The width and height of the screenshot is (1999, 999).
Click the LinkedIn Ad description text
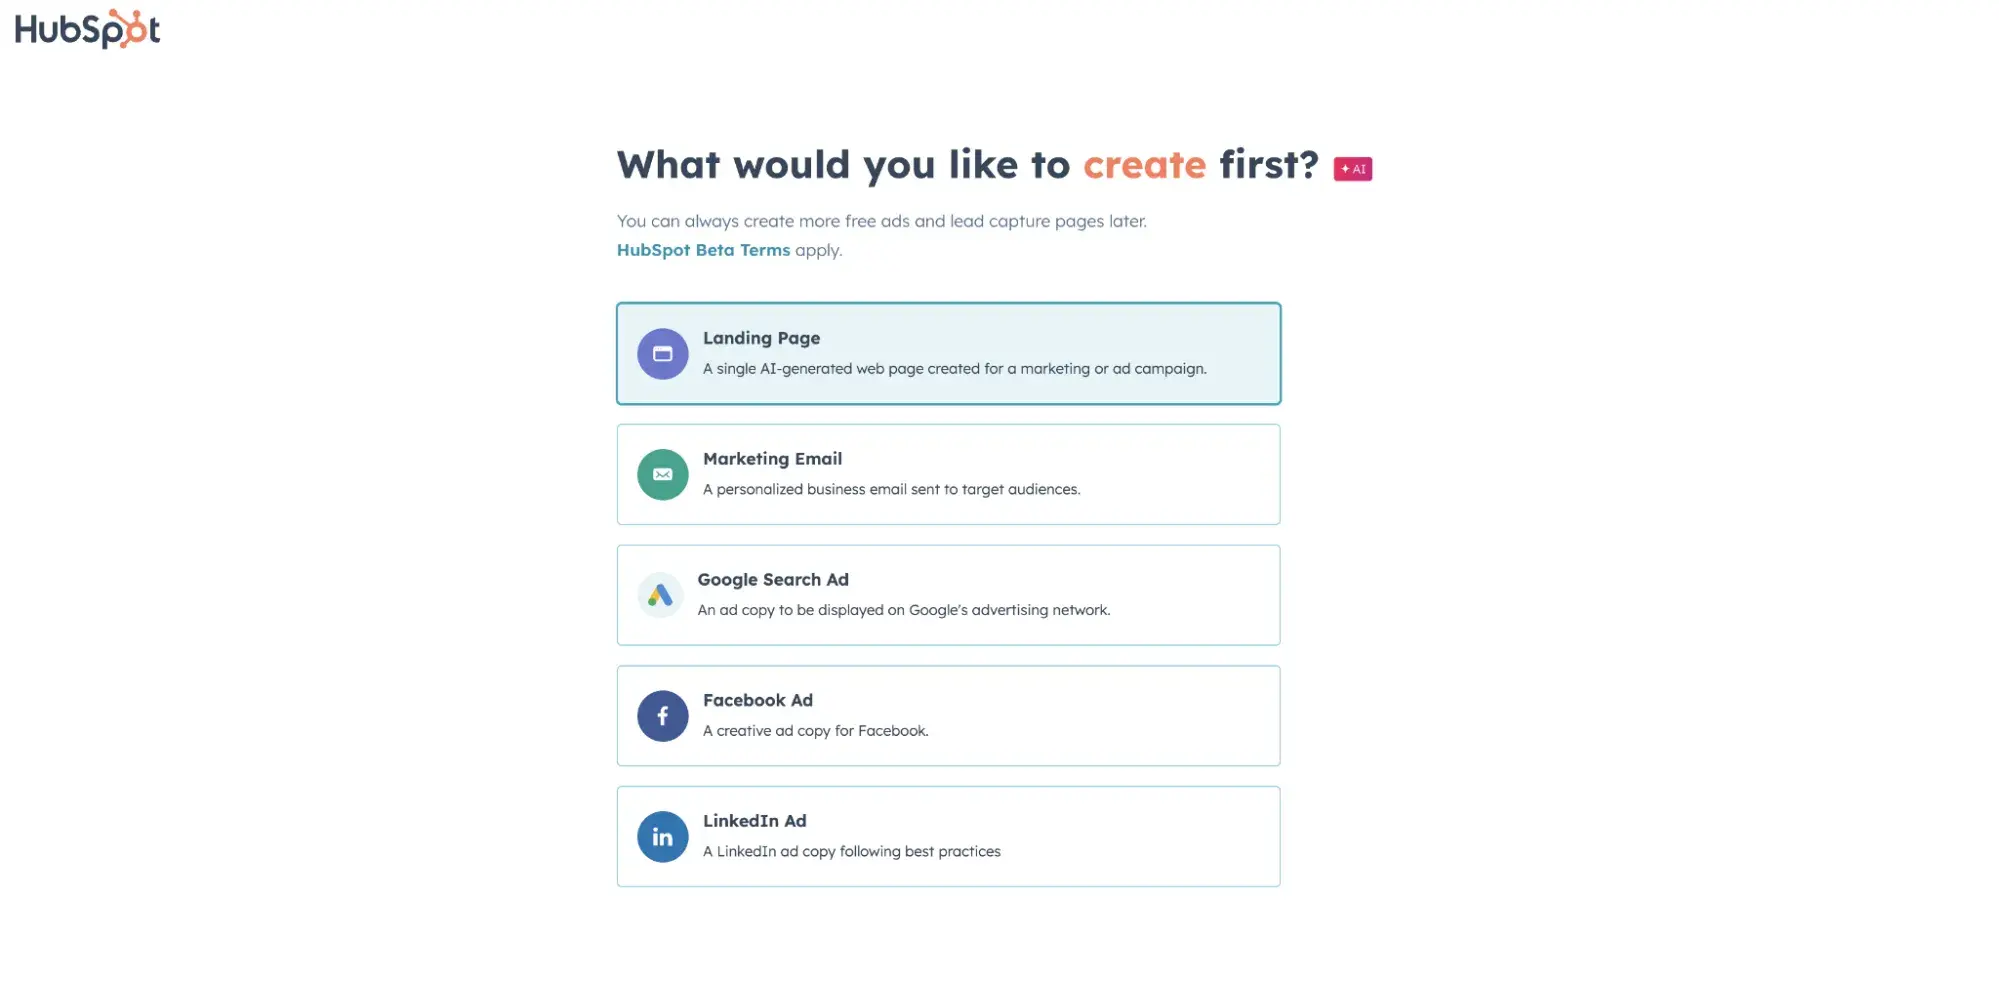[x=852, y=851]
